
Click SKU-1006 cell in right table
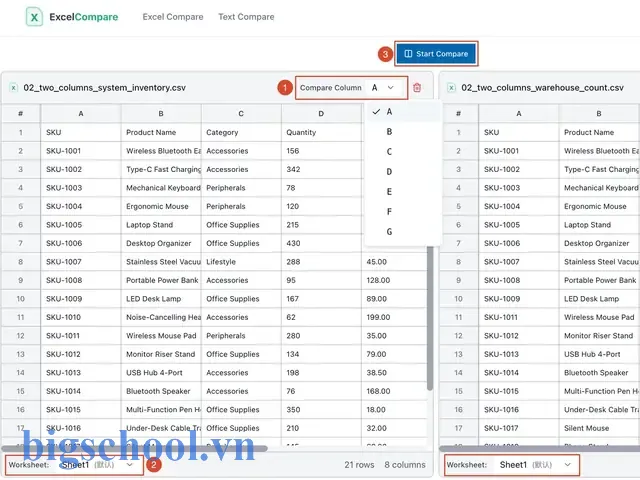(519, 243)
